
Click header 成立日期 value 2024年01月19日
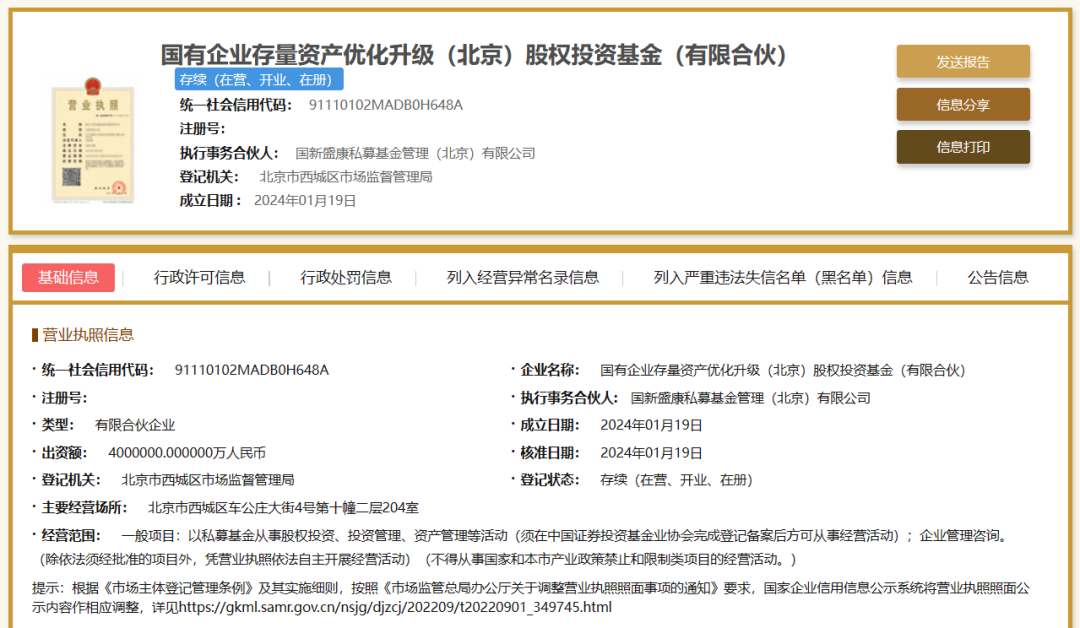click(x=305, y=200)
